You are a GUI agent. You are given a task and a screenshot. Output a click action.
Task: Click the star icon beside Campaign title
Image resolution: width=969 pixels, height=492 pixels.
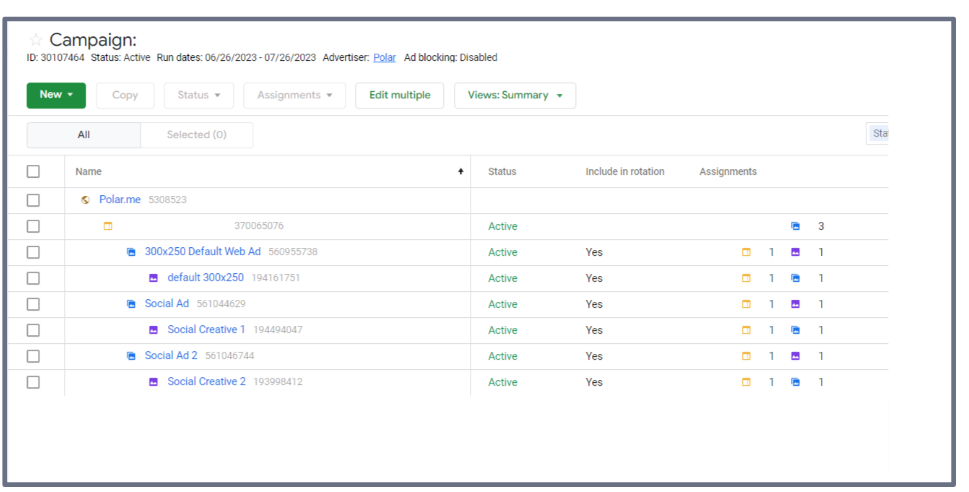click(x=36, y=40)
